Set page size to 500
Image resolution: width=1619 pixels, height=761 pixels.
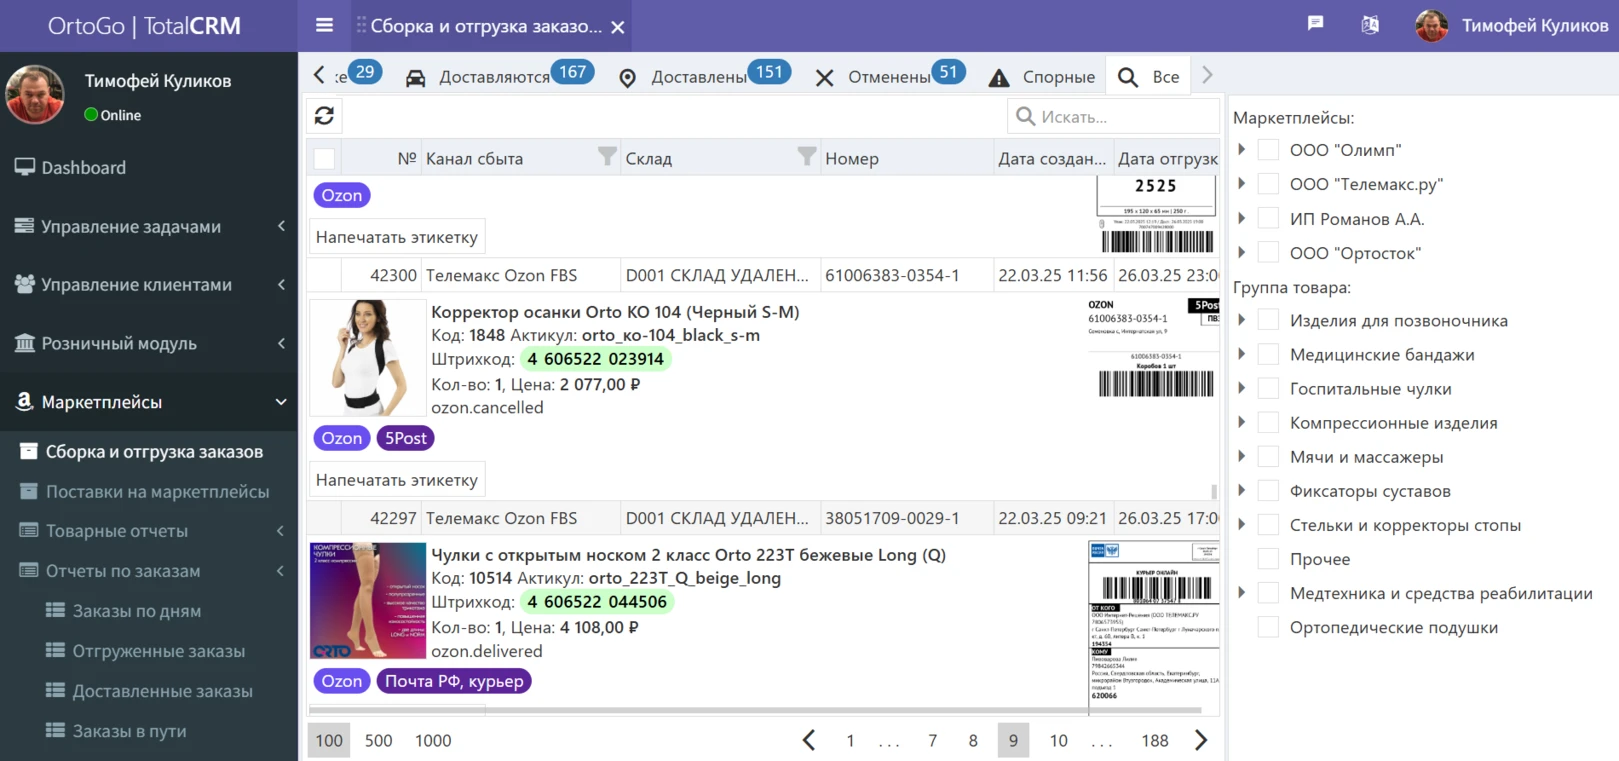(378, 741)
